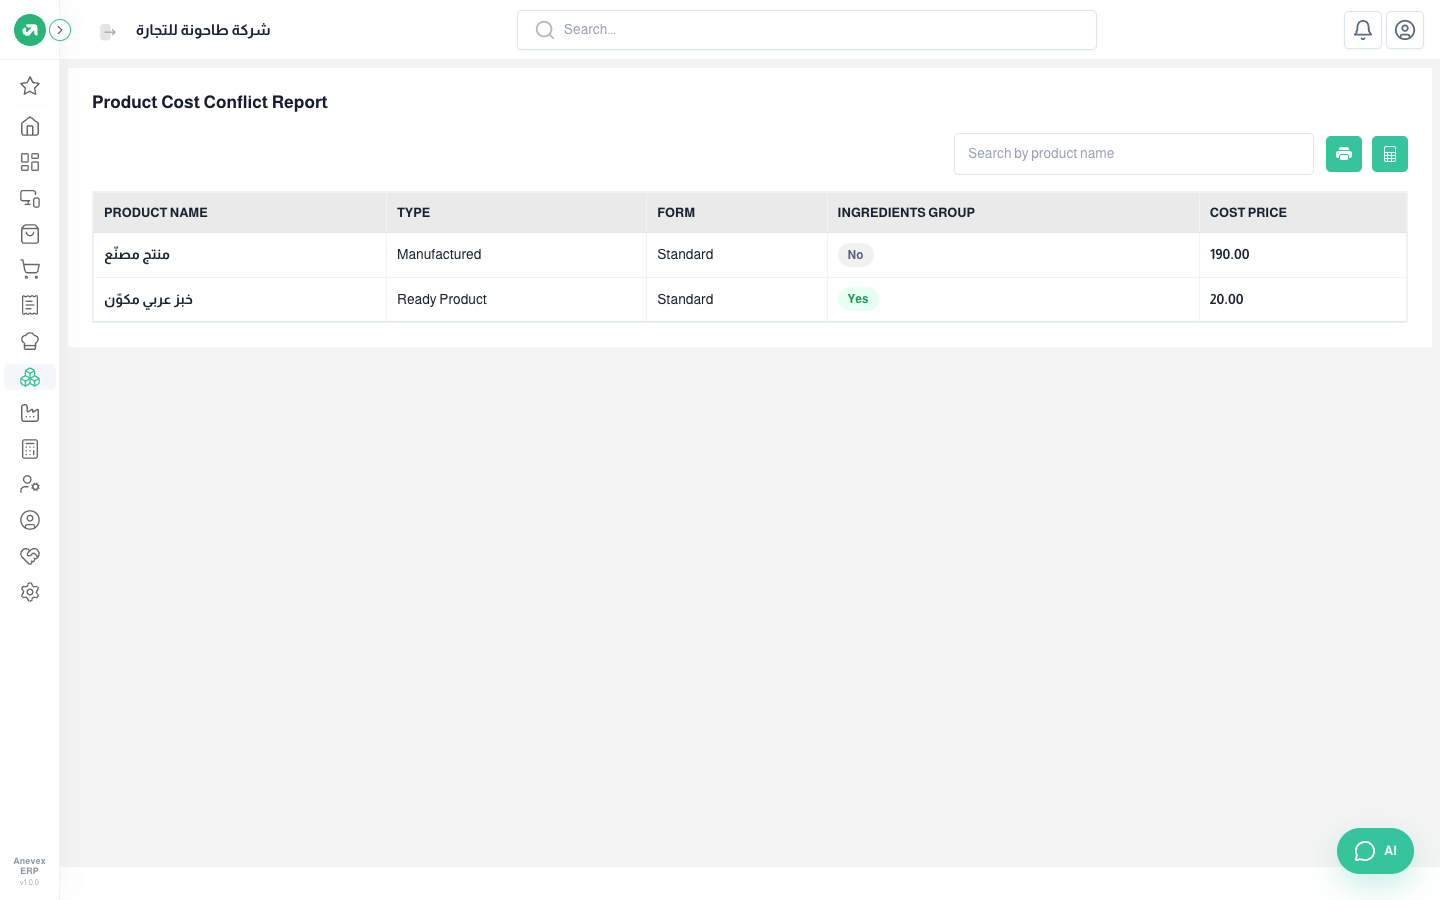This screenshot has height=900, width=1440.
Task: Click the Product Cost Conflict Report heading
Action: coord(210,102)
